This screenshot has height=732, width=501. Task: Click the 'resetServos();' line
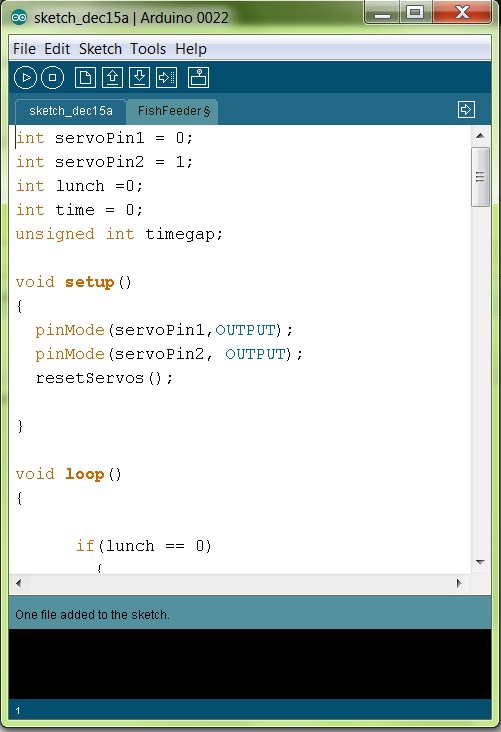pyautogui.click(x=104, y=378)
